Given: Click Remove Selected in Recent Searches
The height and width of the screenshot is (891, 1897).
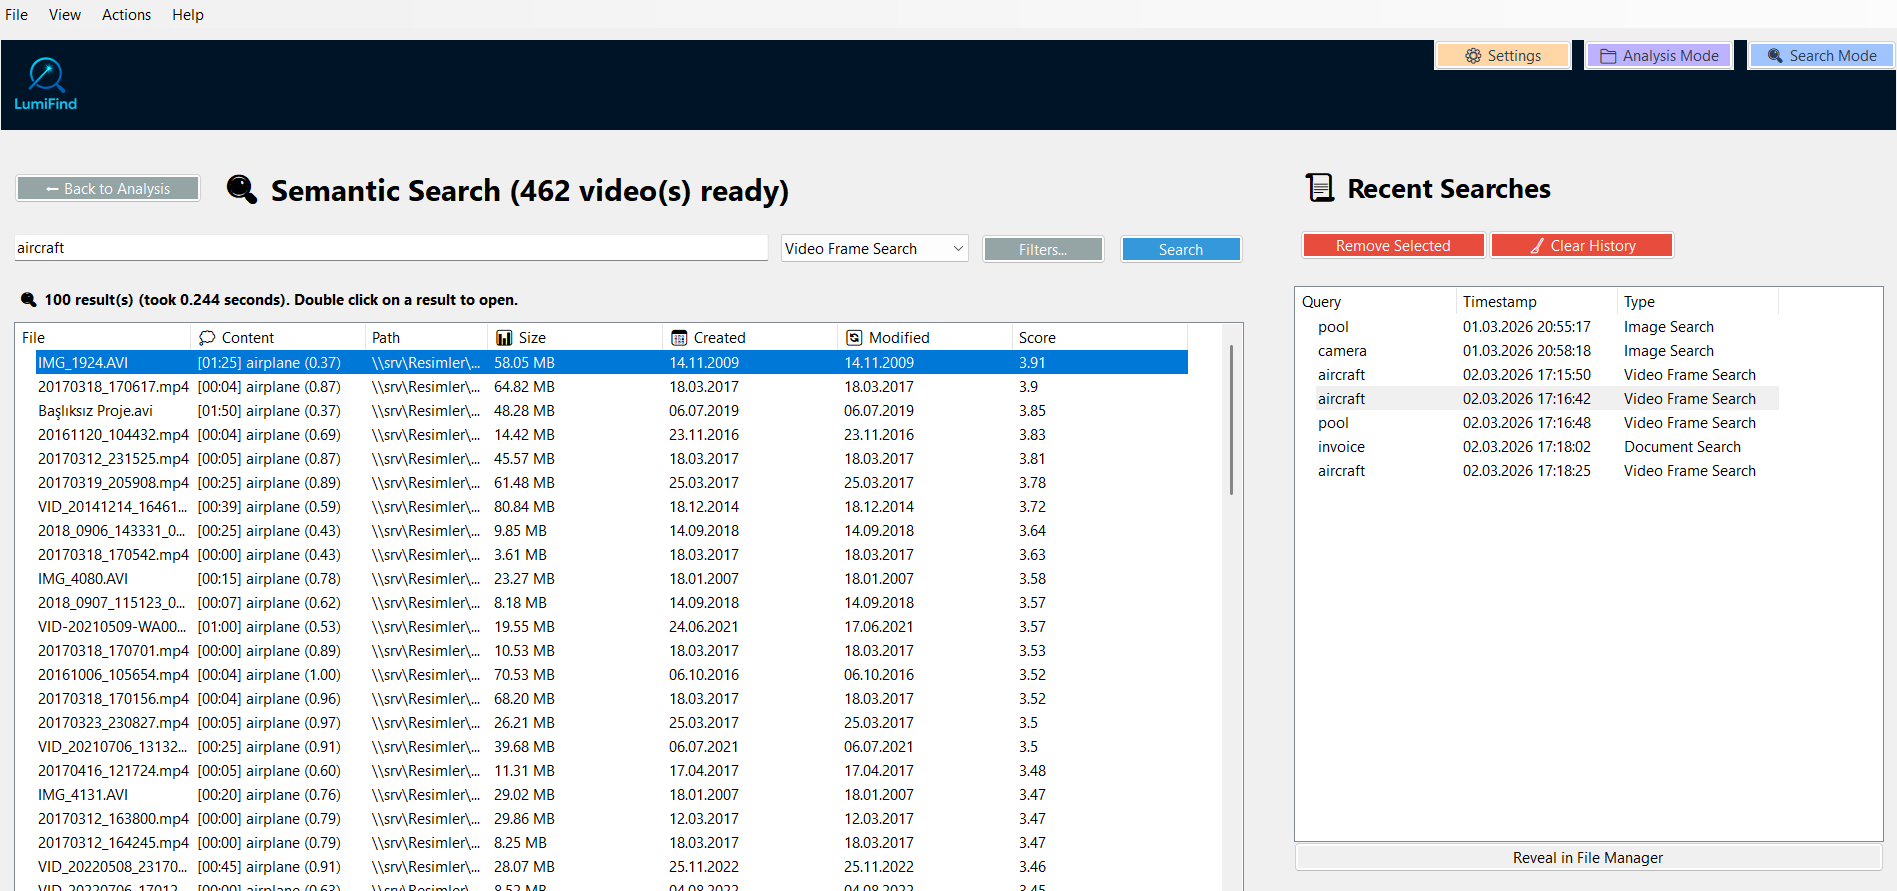Looking at the screenshot, I should [x=1393, y=246].
